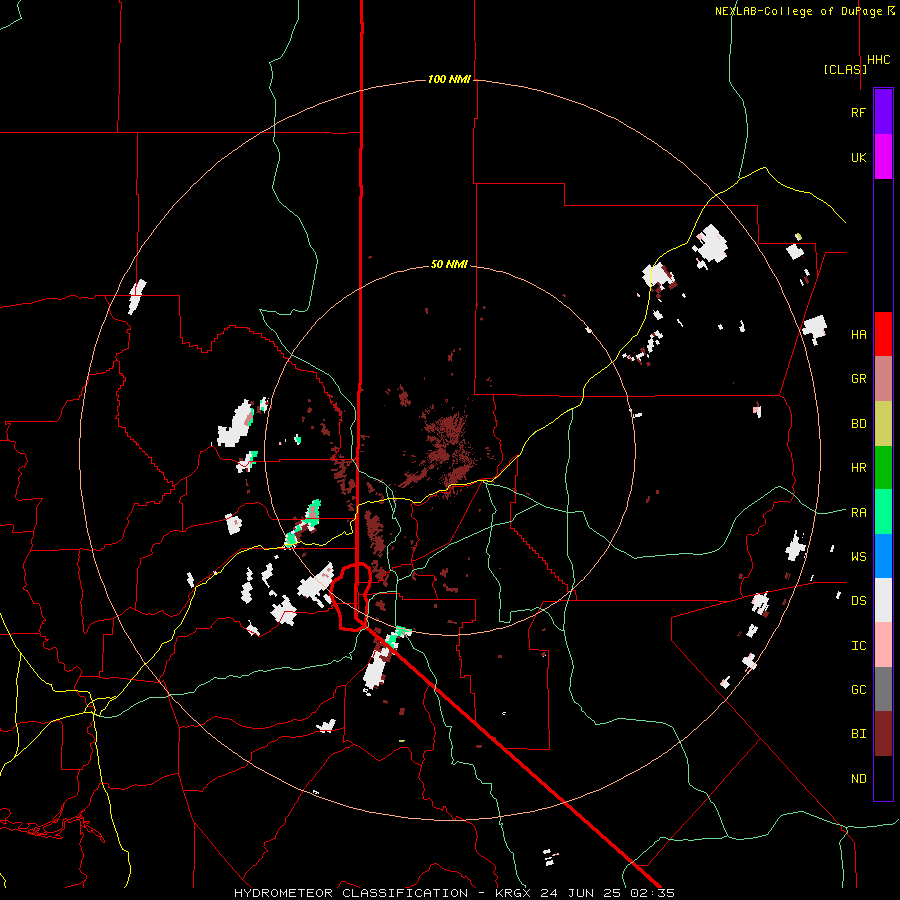
Task: Select the yellow BD legend swatch
Action: [x=883, y=423]
